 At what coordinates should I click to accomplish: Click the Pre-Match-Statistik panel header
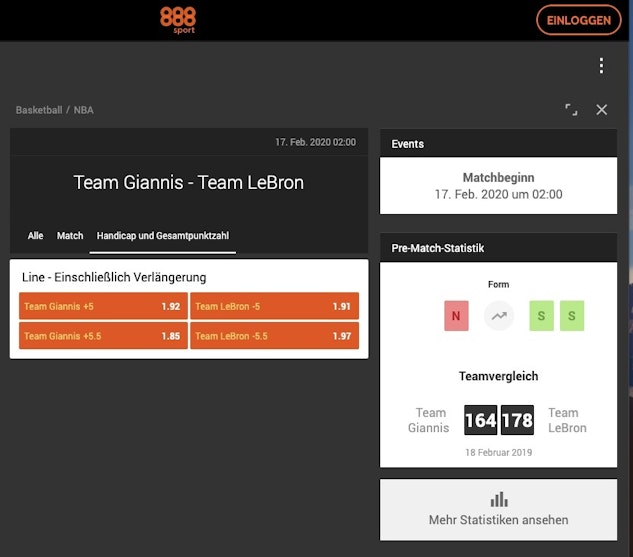coord(499,248)
